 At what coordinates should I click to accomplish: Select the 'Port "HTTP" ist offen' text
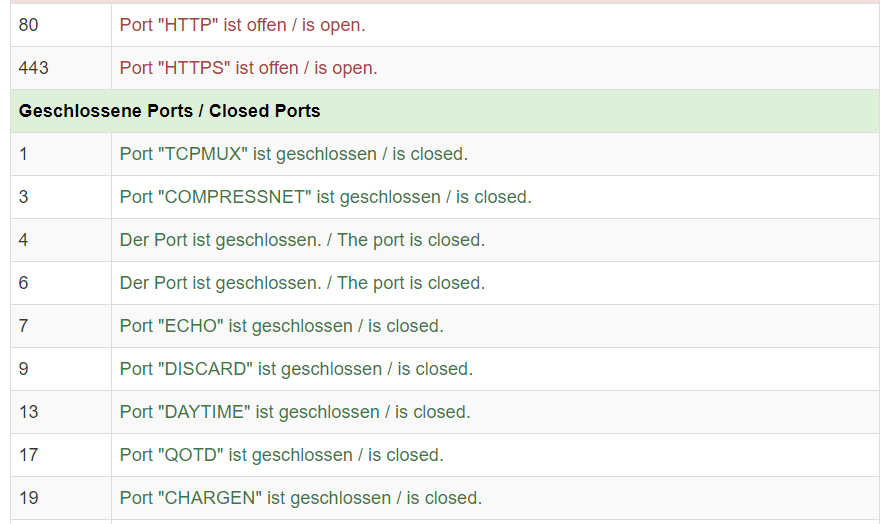pyautogui.click(x=203, y=25)
